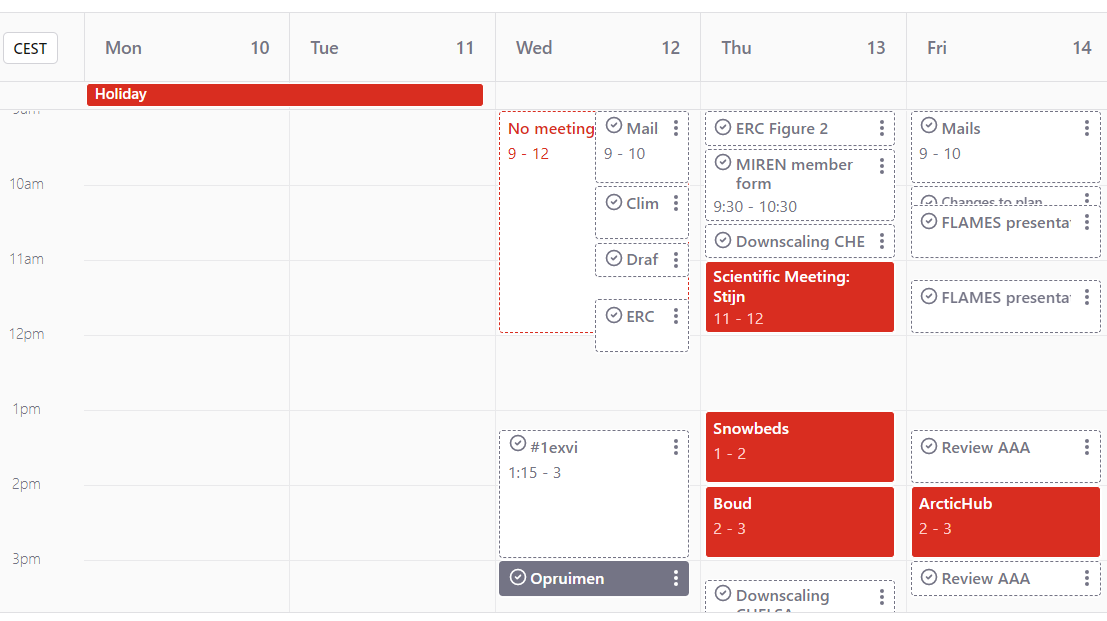Viewport: 1107px width, 621px height.
Task: Mark ERC Figure 2 task complete
Action: click(x=723, y=127)
